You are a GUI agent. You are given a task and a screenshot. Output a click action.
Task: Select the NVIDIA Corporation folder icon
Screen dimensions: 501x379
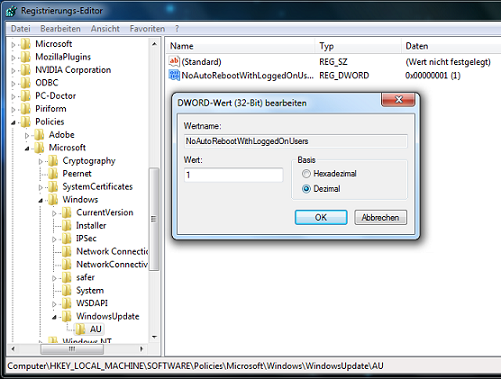[26, 70]
